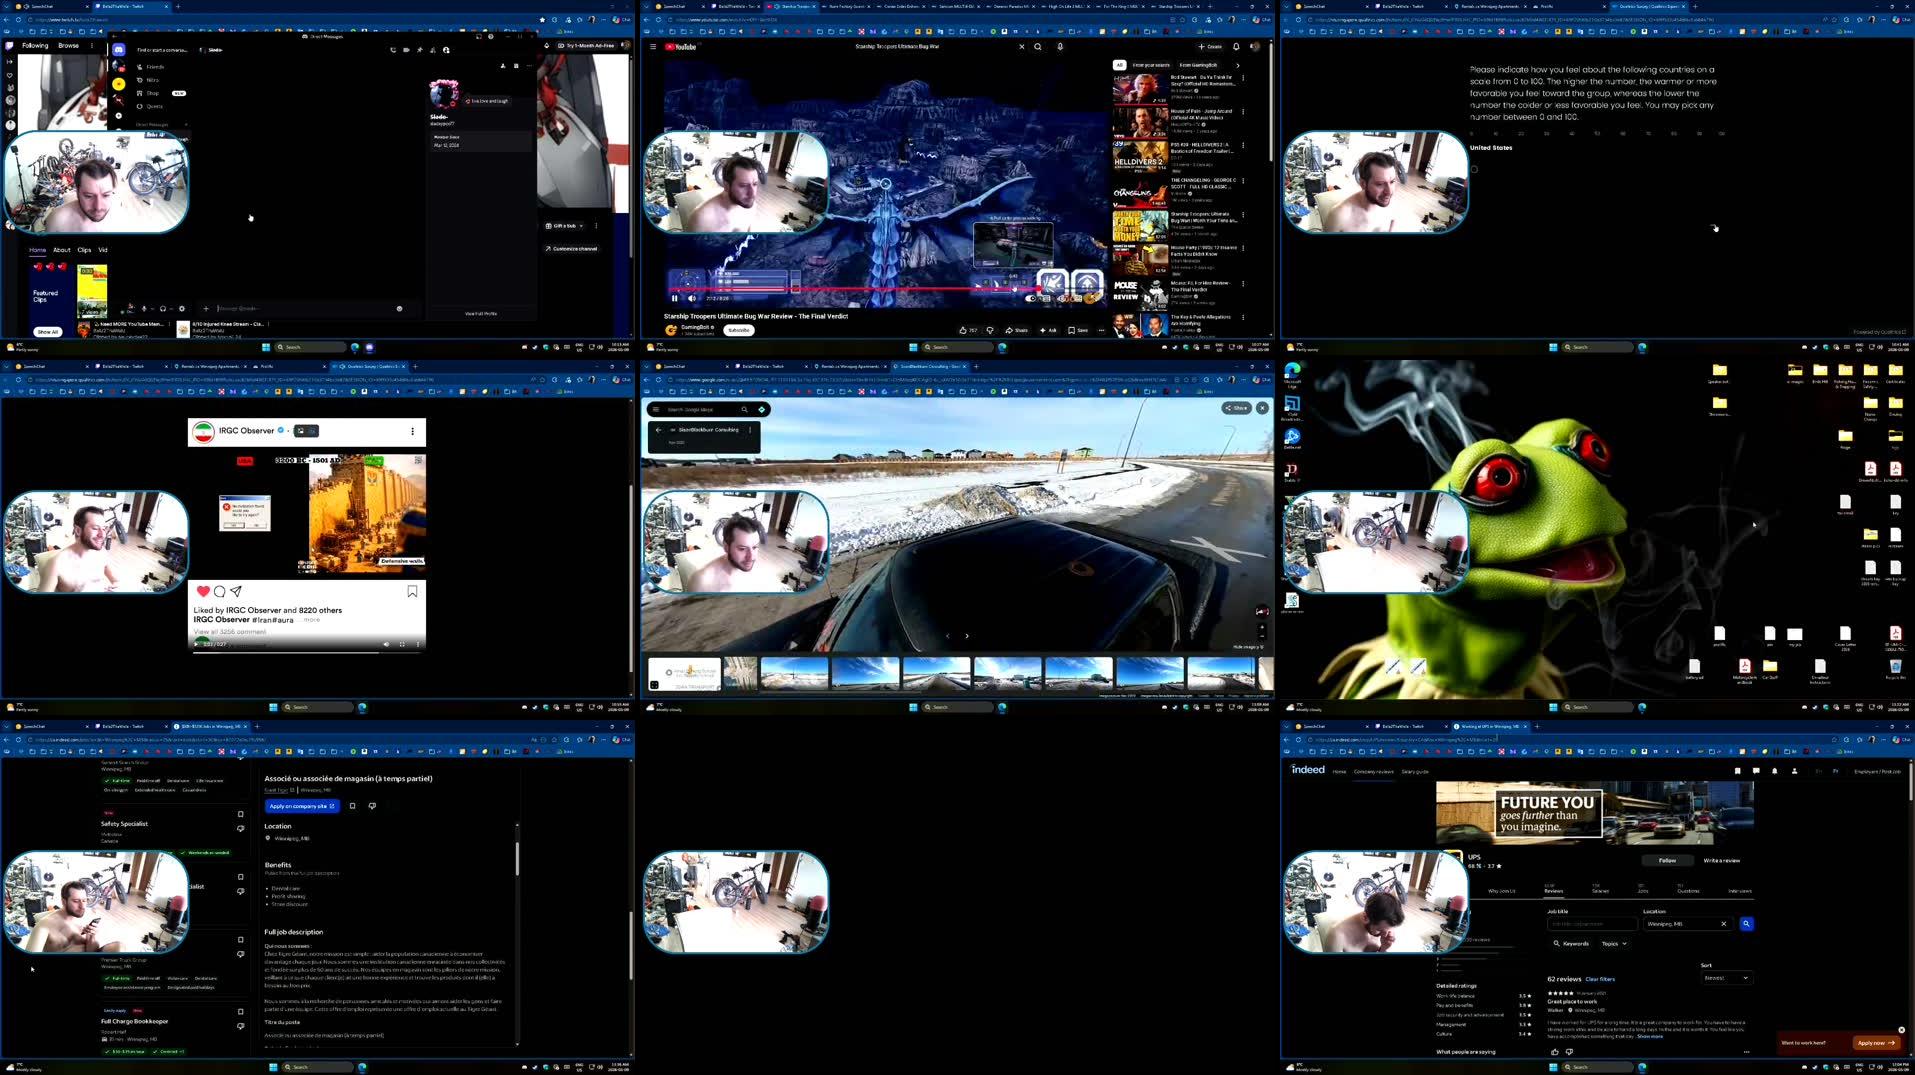Viewport: 1915px width, 1075px height.
Task: Click Customize channel on Twitch
Action: point(571,249)
